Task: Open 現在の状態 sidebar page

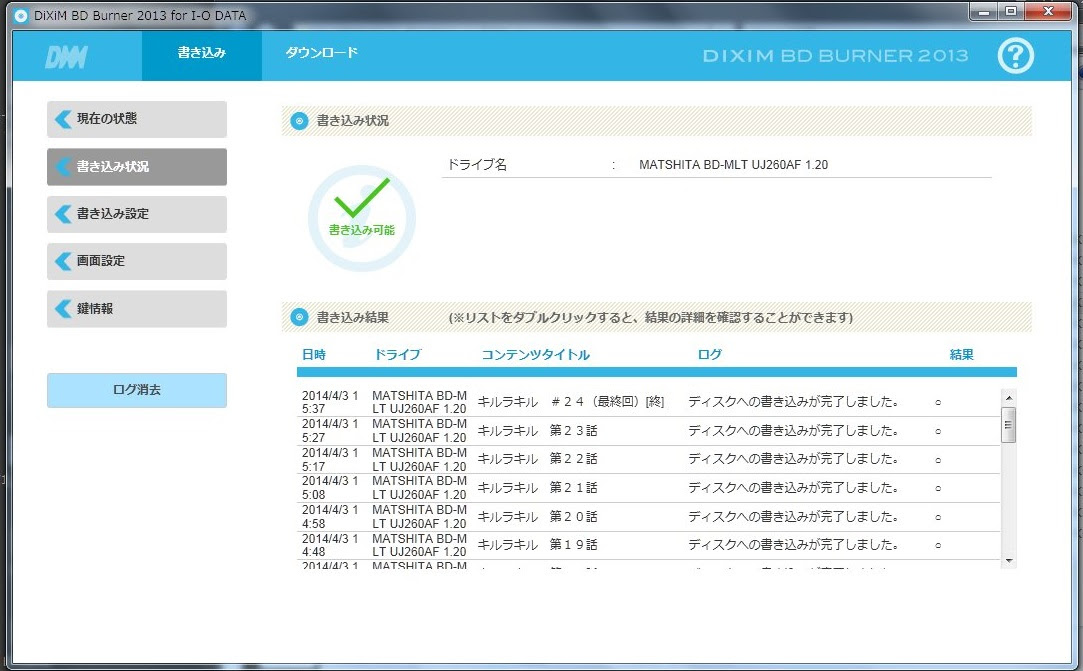Action: tap(137, 119)
